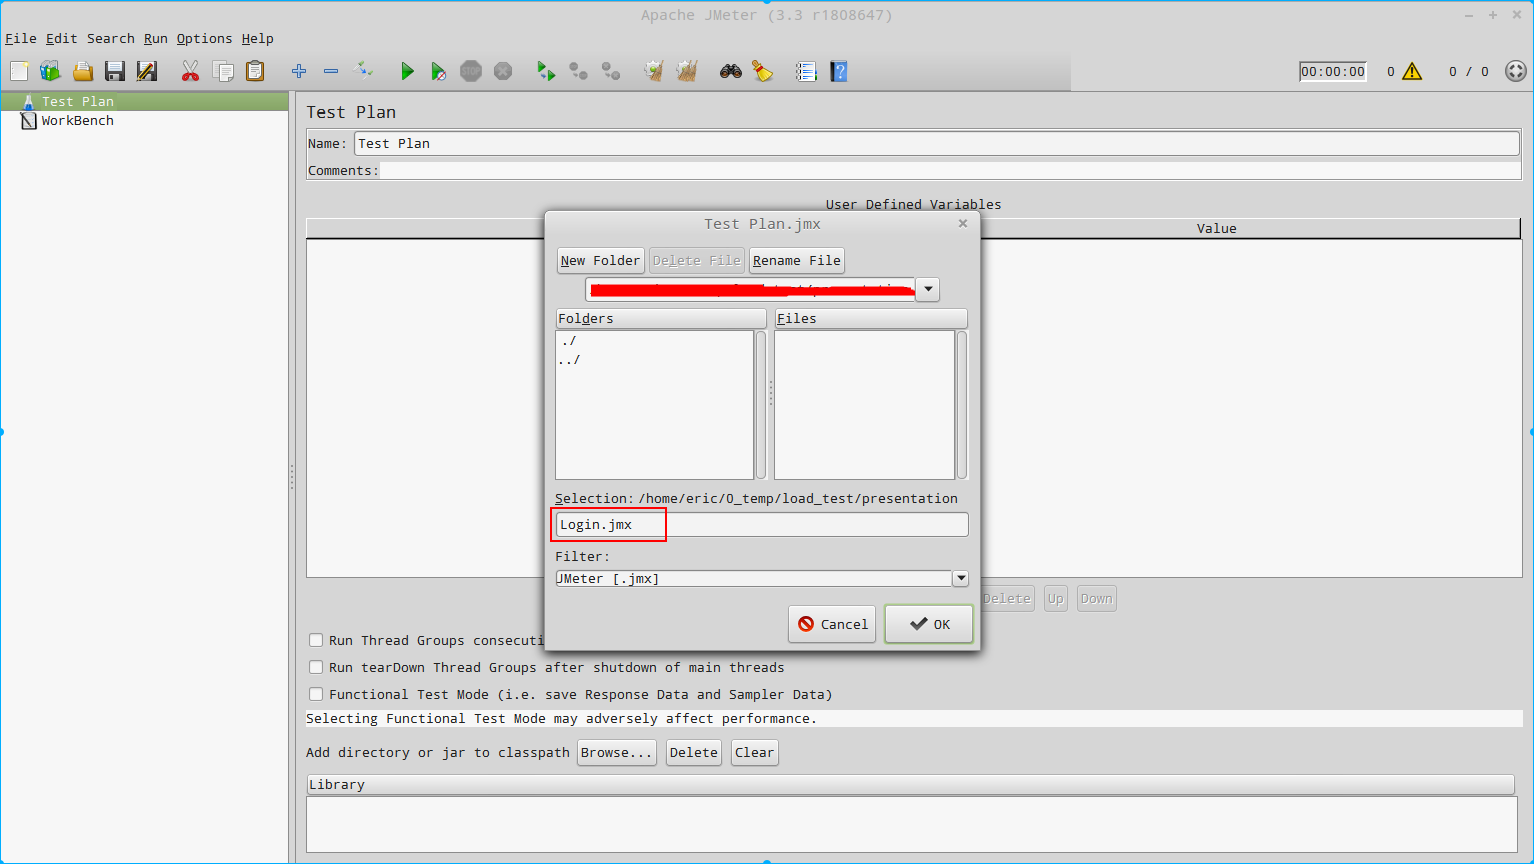Image resolution: width=1534 pixels, height=864 pixels.
Task: Click the Test Plan Name field
Action: [x=937, y=143]
